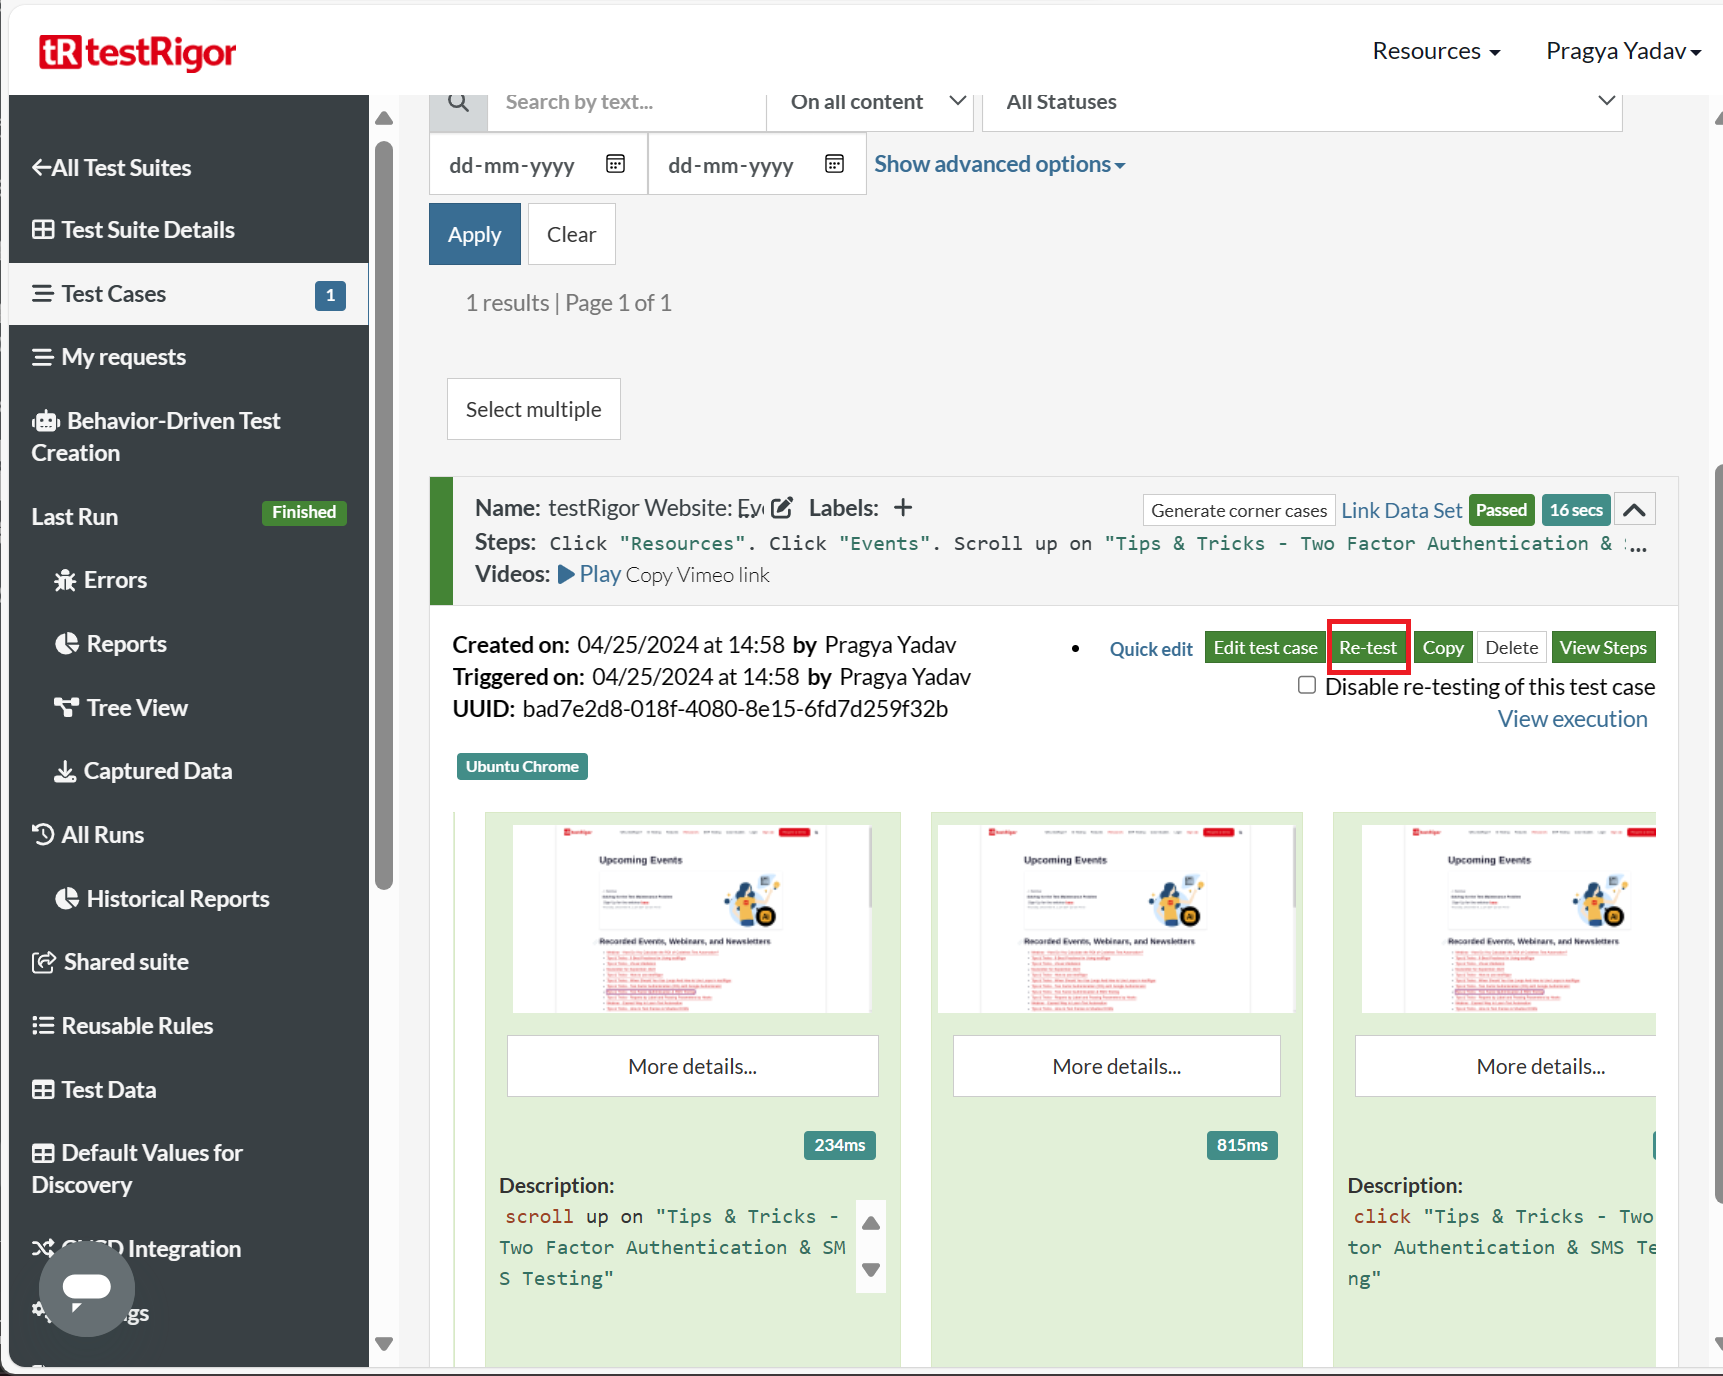Open Captured Data in the sidebar
This screenshot has width=1723, height=1376.
[x=142, y=771]
